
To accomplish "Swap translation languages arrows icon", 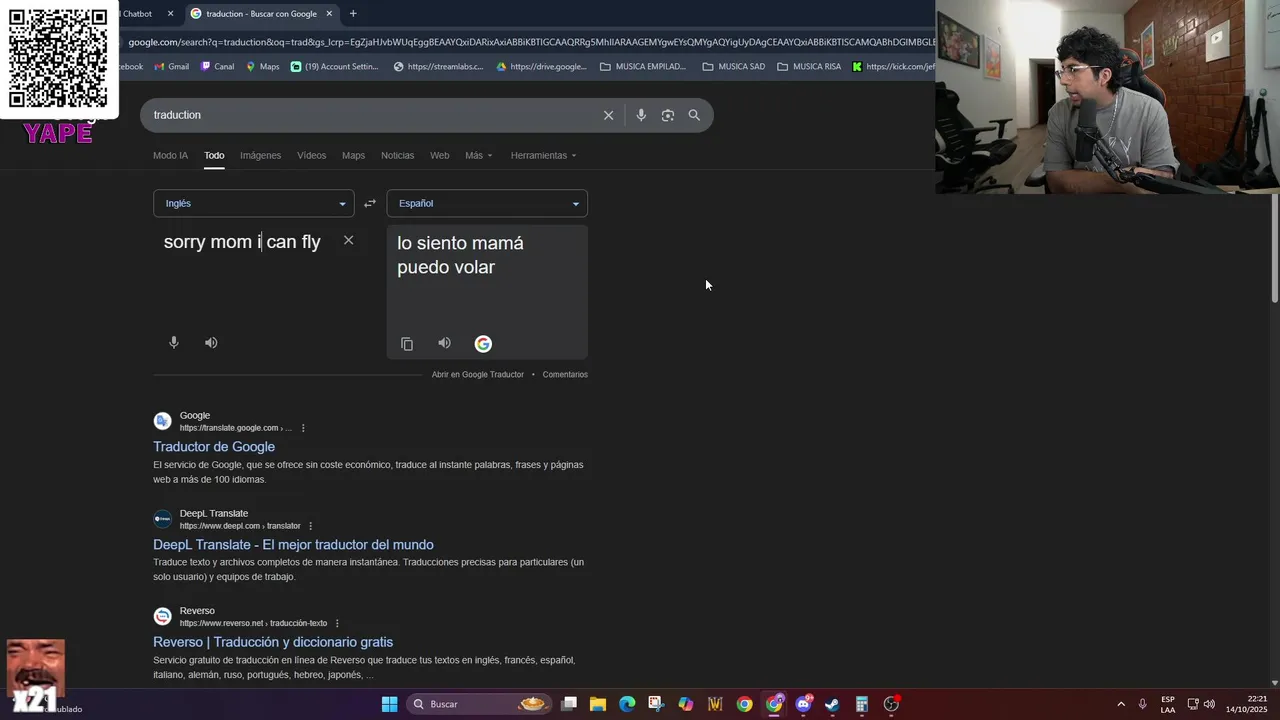I will [370, 203].
